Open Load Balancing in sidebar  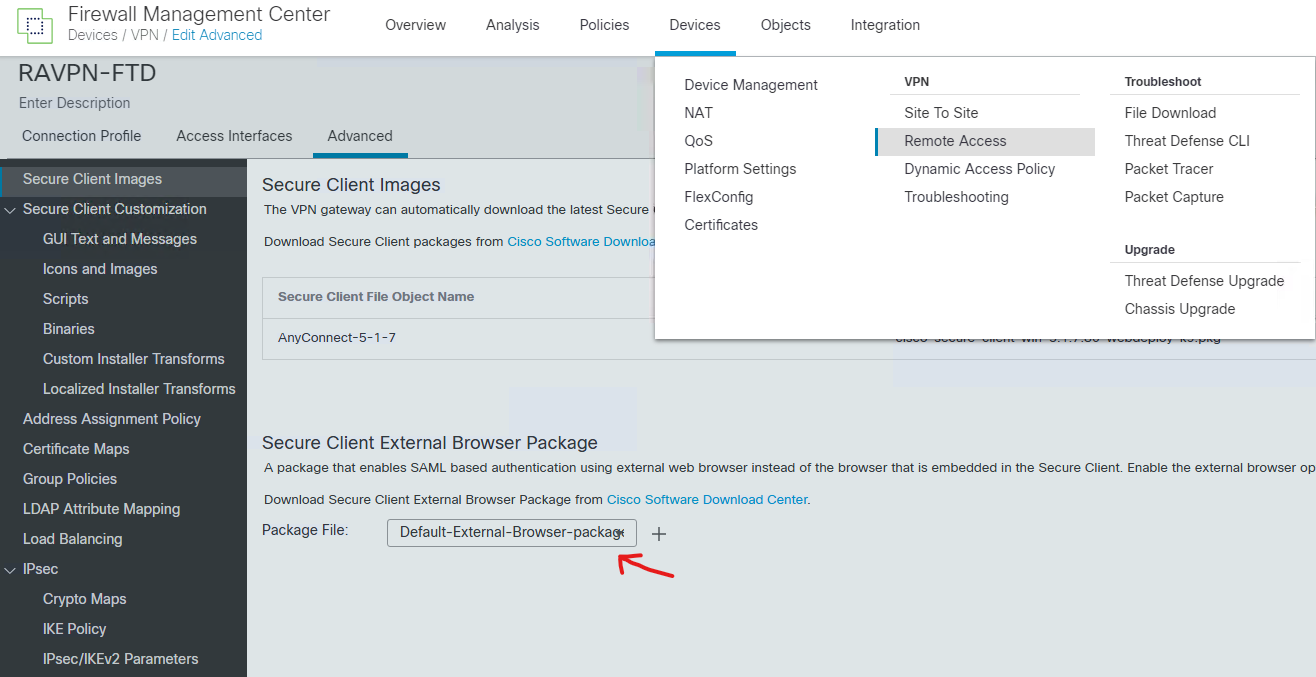[x=73, y=539]
